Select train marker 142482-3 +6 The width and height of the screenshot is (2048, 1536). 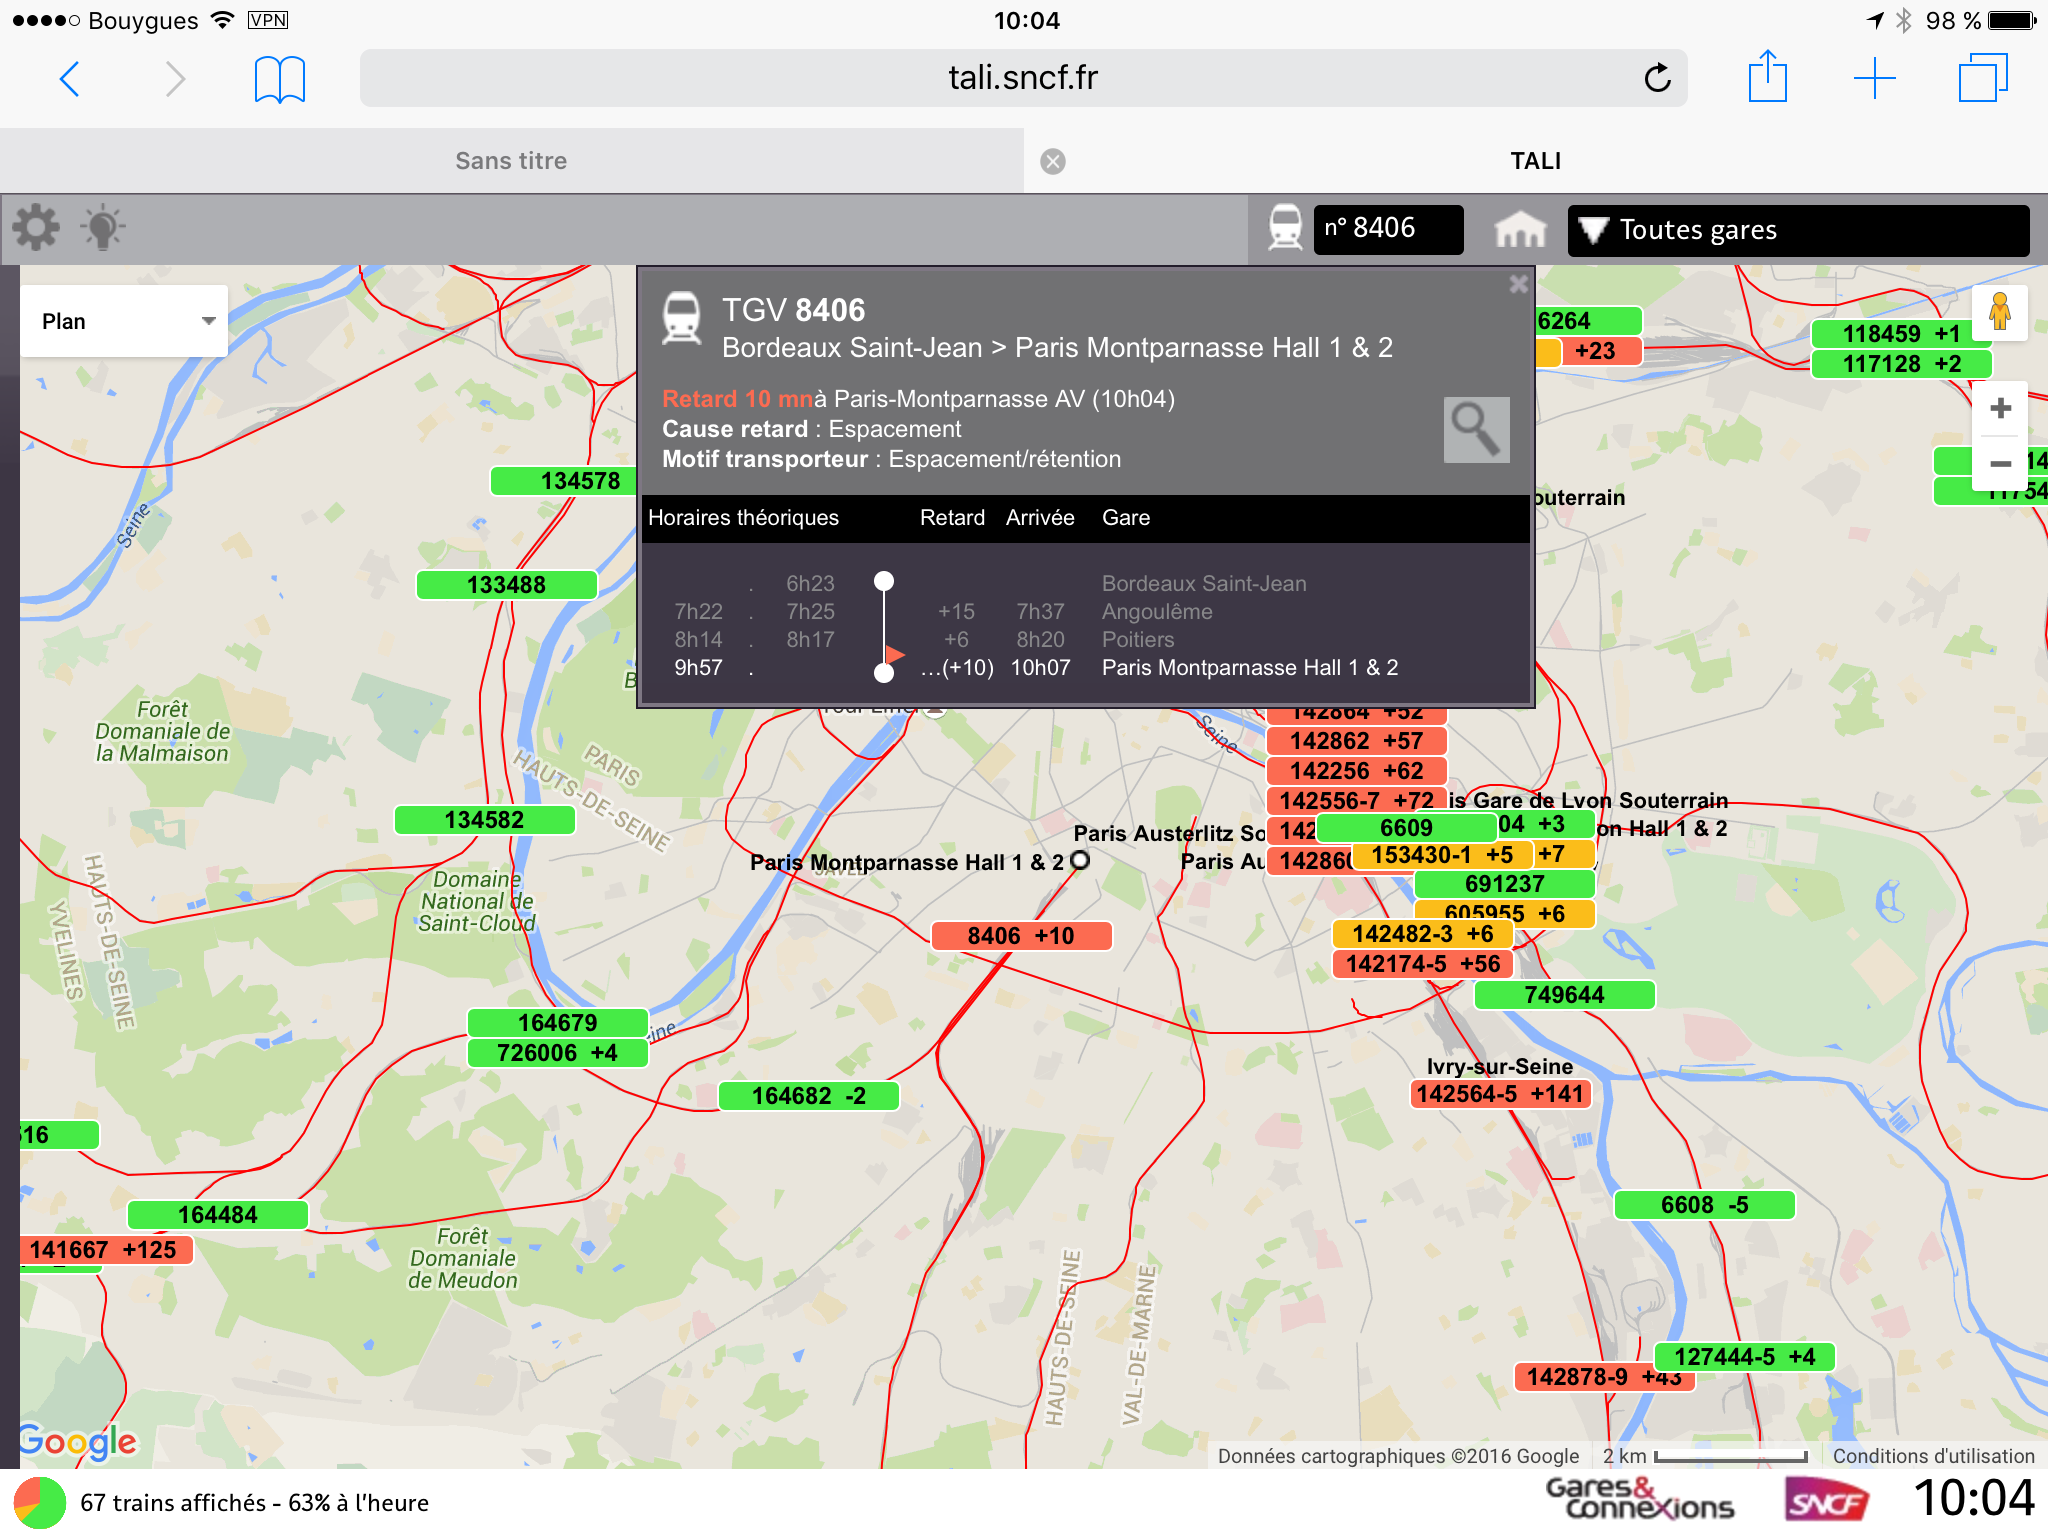(1422, 934)
